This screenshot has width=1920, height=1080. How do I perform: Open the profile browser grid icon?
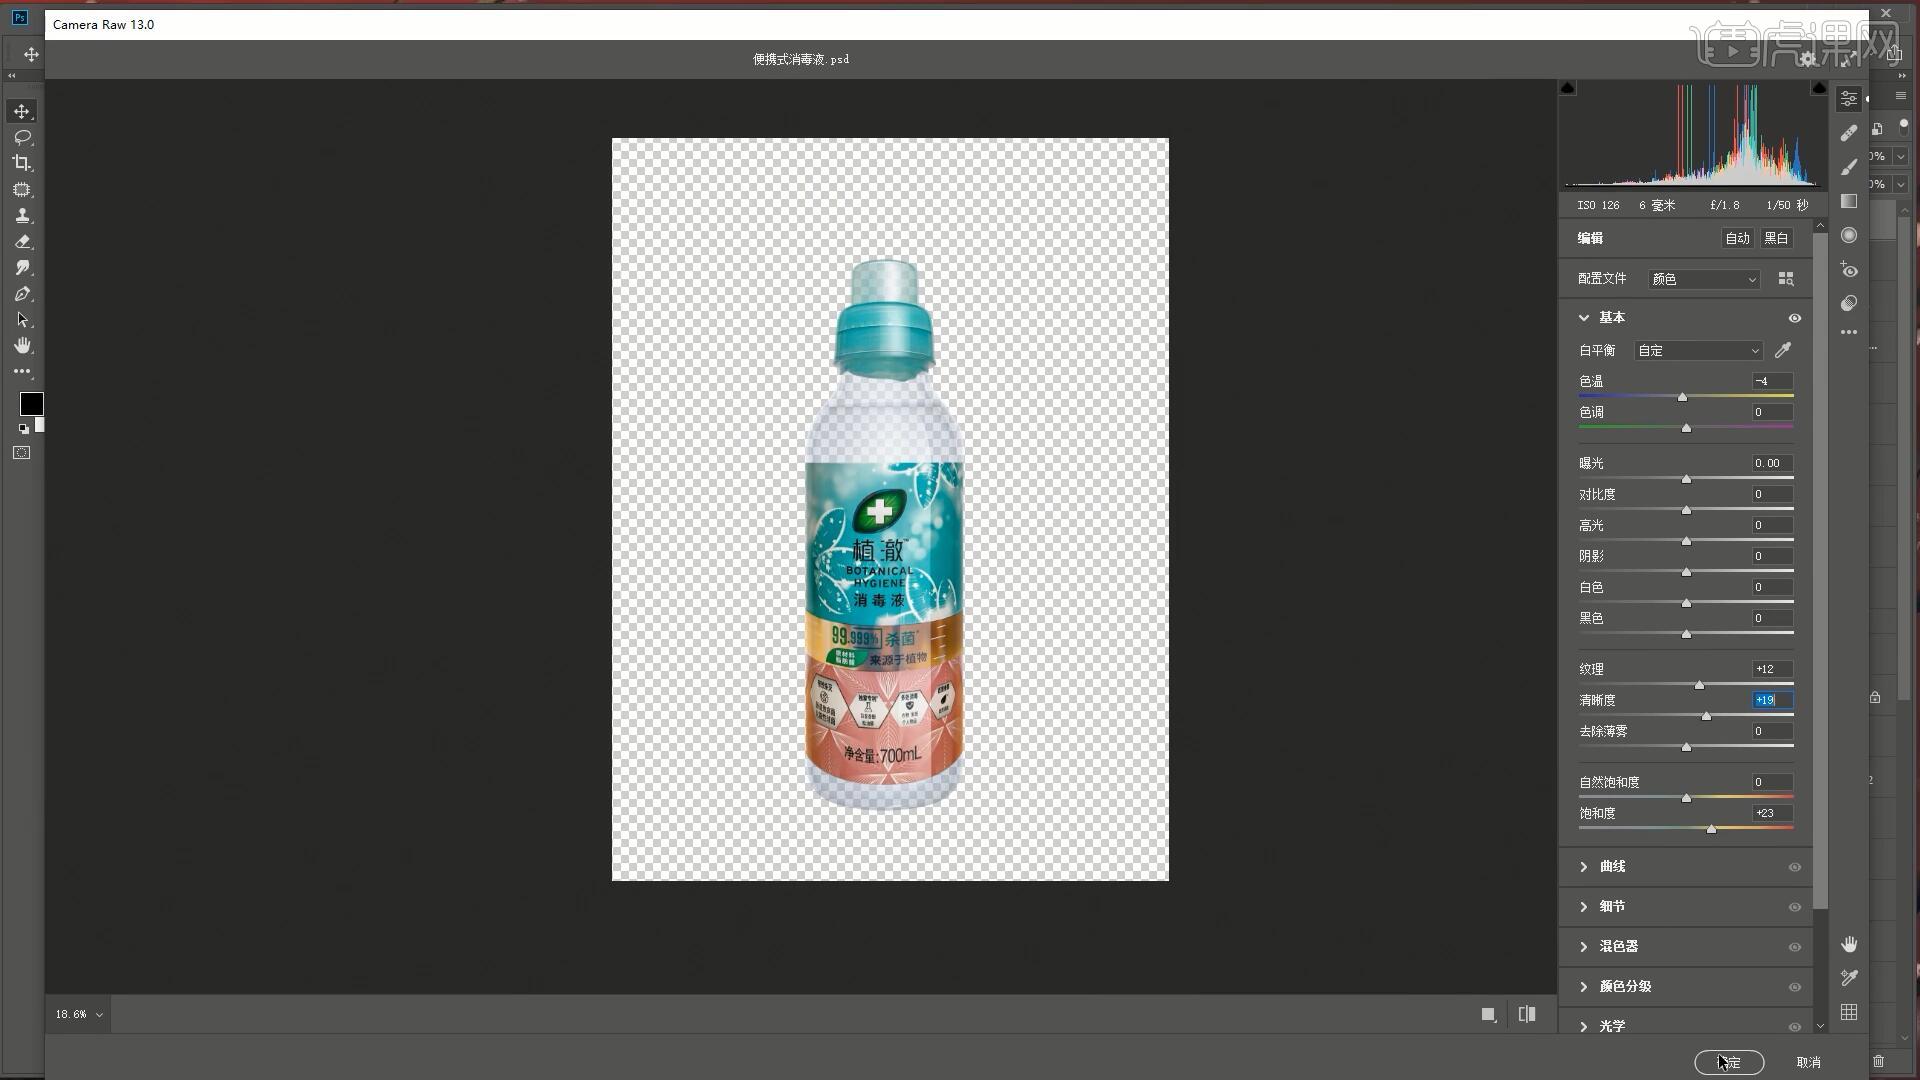[x=1786, y=279]
